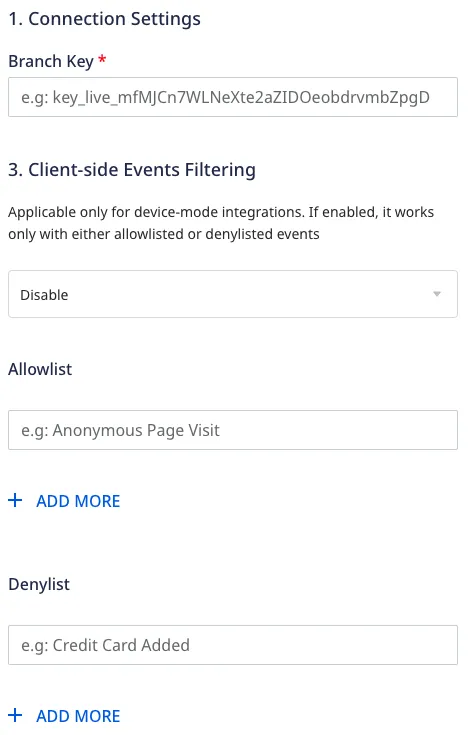The height and width of the screenshot is (735, 471).
Task: Click ADD MORE under the Denylist section
Action: 78,716
